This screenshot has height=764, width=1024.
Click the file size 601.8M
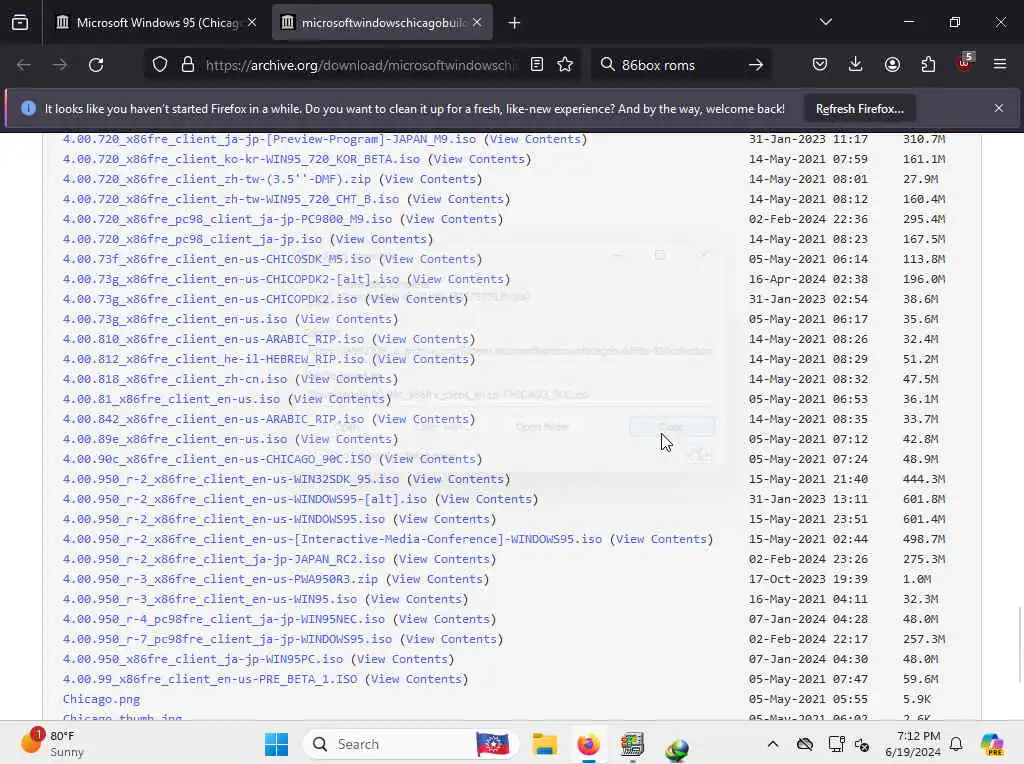[x=924, y=500]
